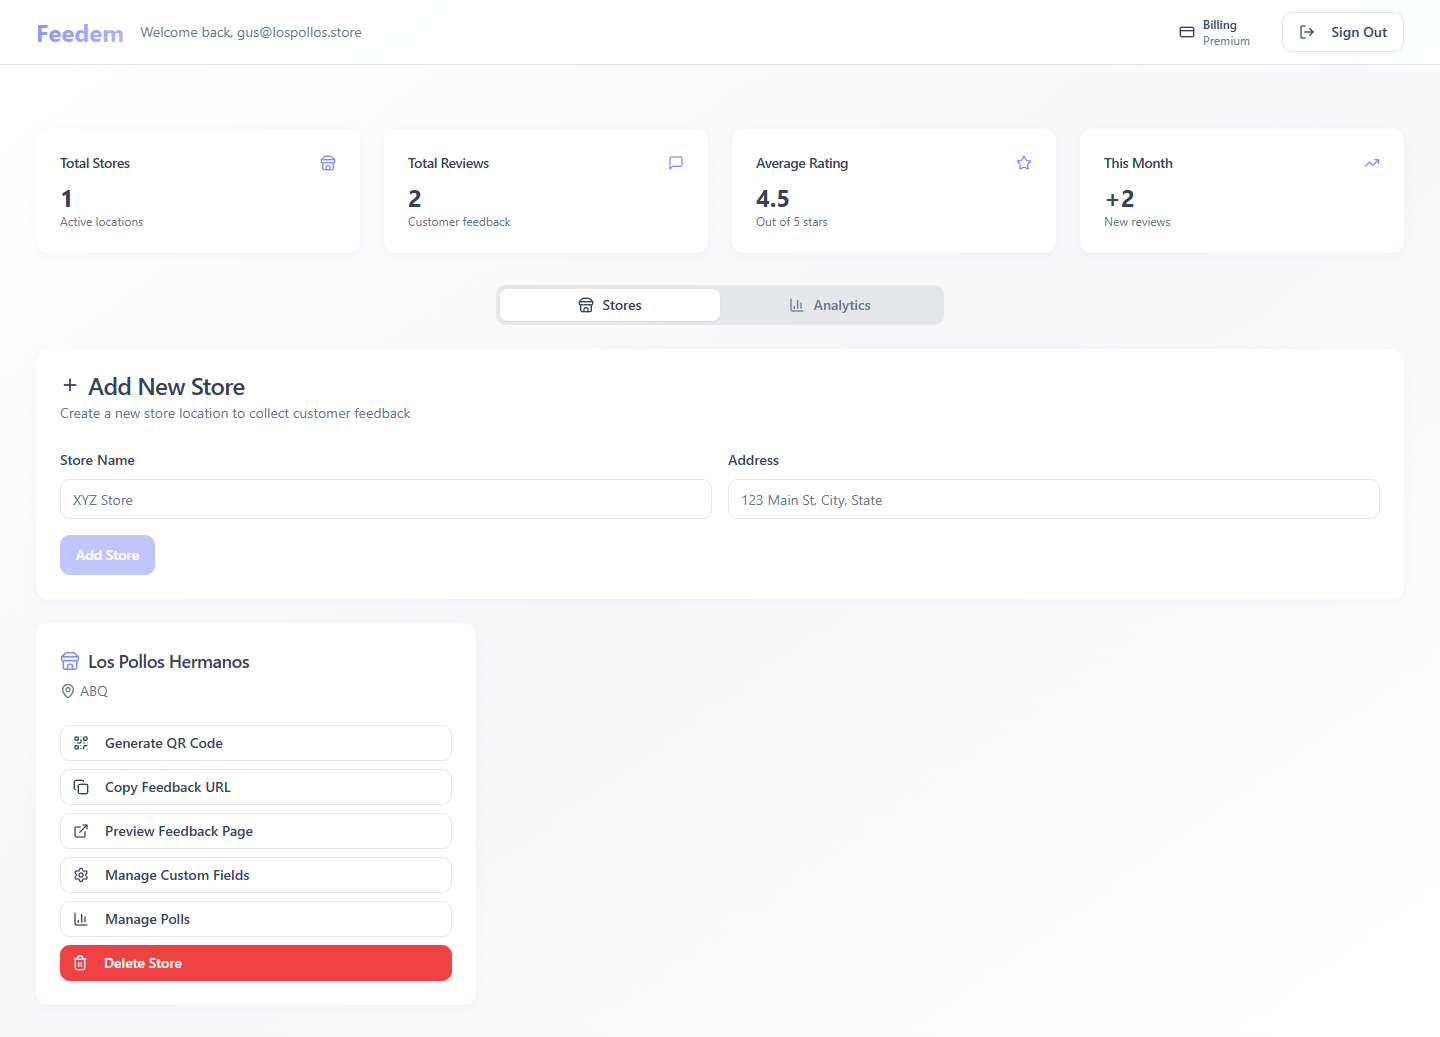The height and width of the screenshot is (1037, 1440).
Task: Click the storefront icon beside Los Pollos Hermanos
Action: click(x=69, y=661)
